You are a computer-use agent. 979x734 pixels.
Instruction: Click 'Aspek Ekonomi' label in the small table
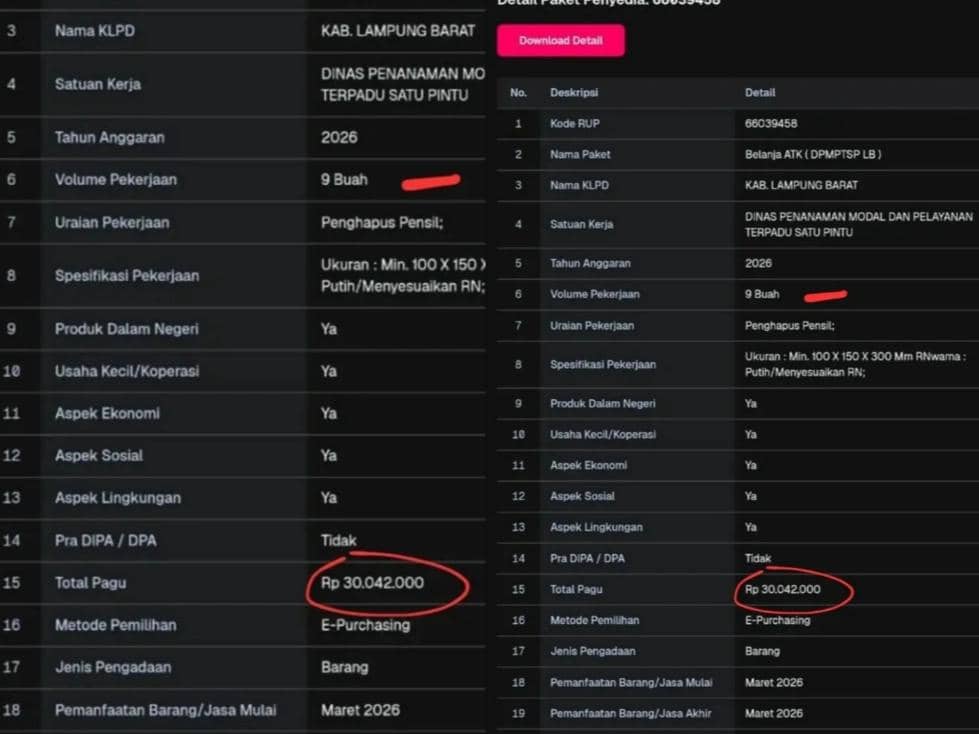click(x=588, y=465)
